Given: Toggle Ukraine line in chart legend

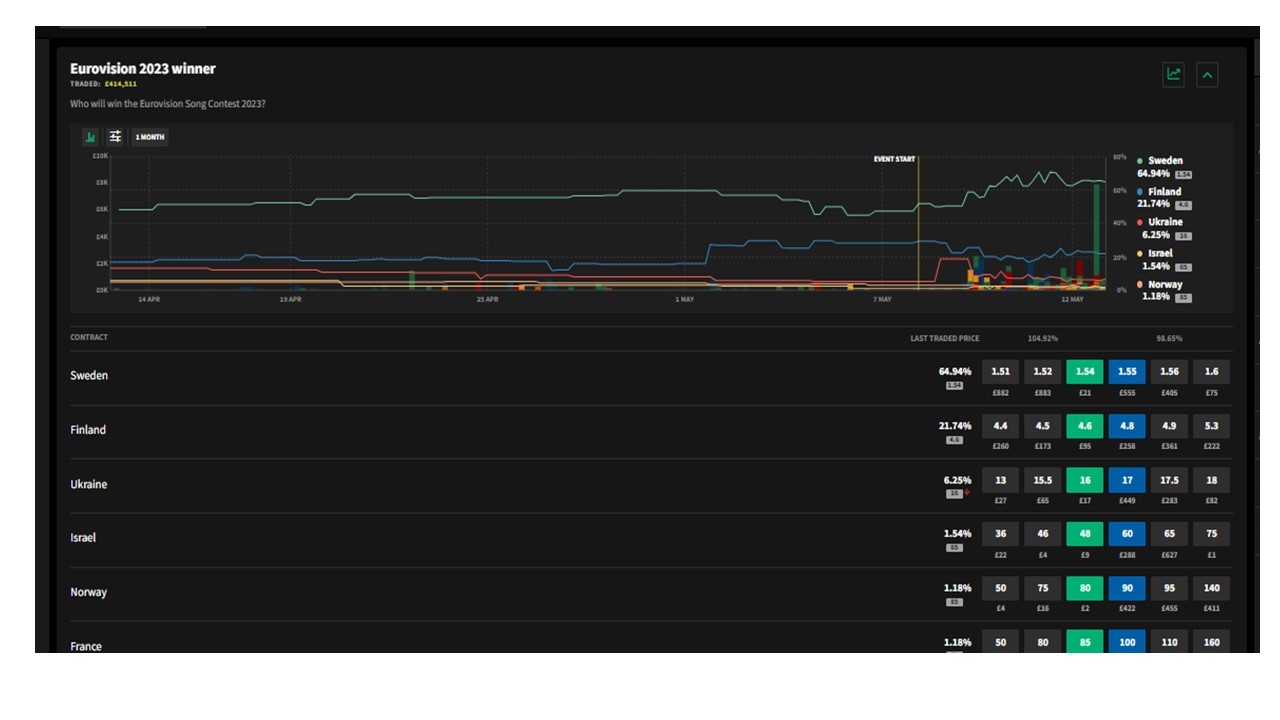Looking at the screenshot, I should 1164,222.
